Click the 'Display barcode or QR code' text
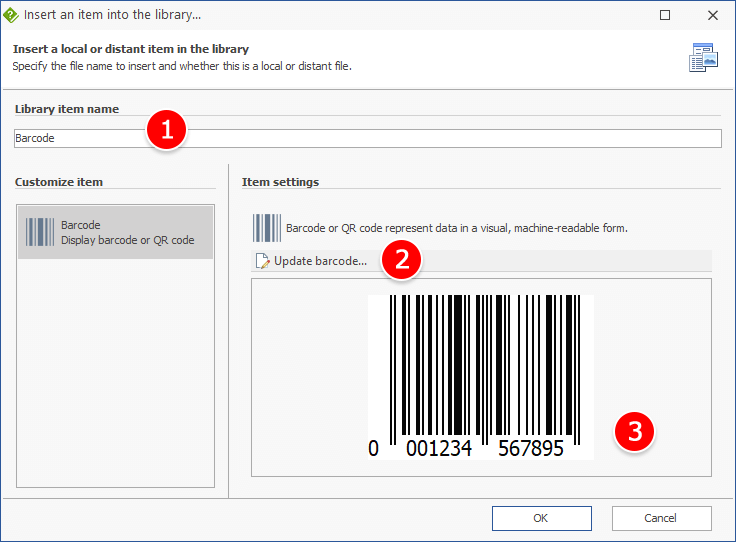This screenshot has height=542, width=736. (x=128, y=240)
